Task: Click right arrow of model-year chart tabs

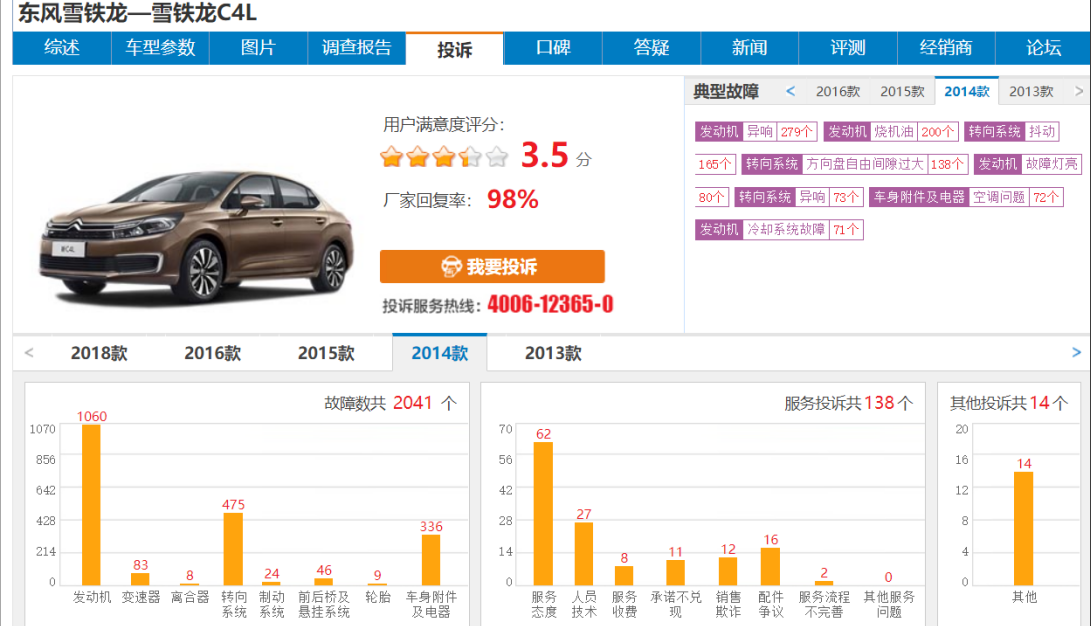Action: tap(1076, 353)
